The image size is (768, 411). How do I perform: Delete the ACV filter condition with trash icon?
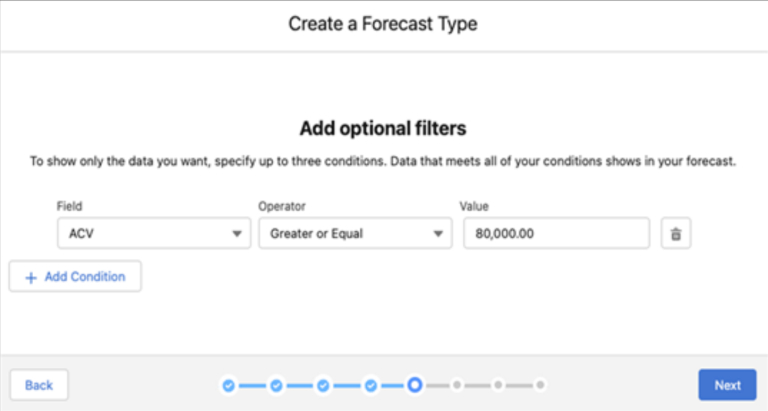coord(676,234)
